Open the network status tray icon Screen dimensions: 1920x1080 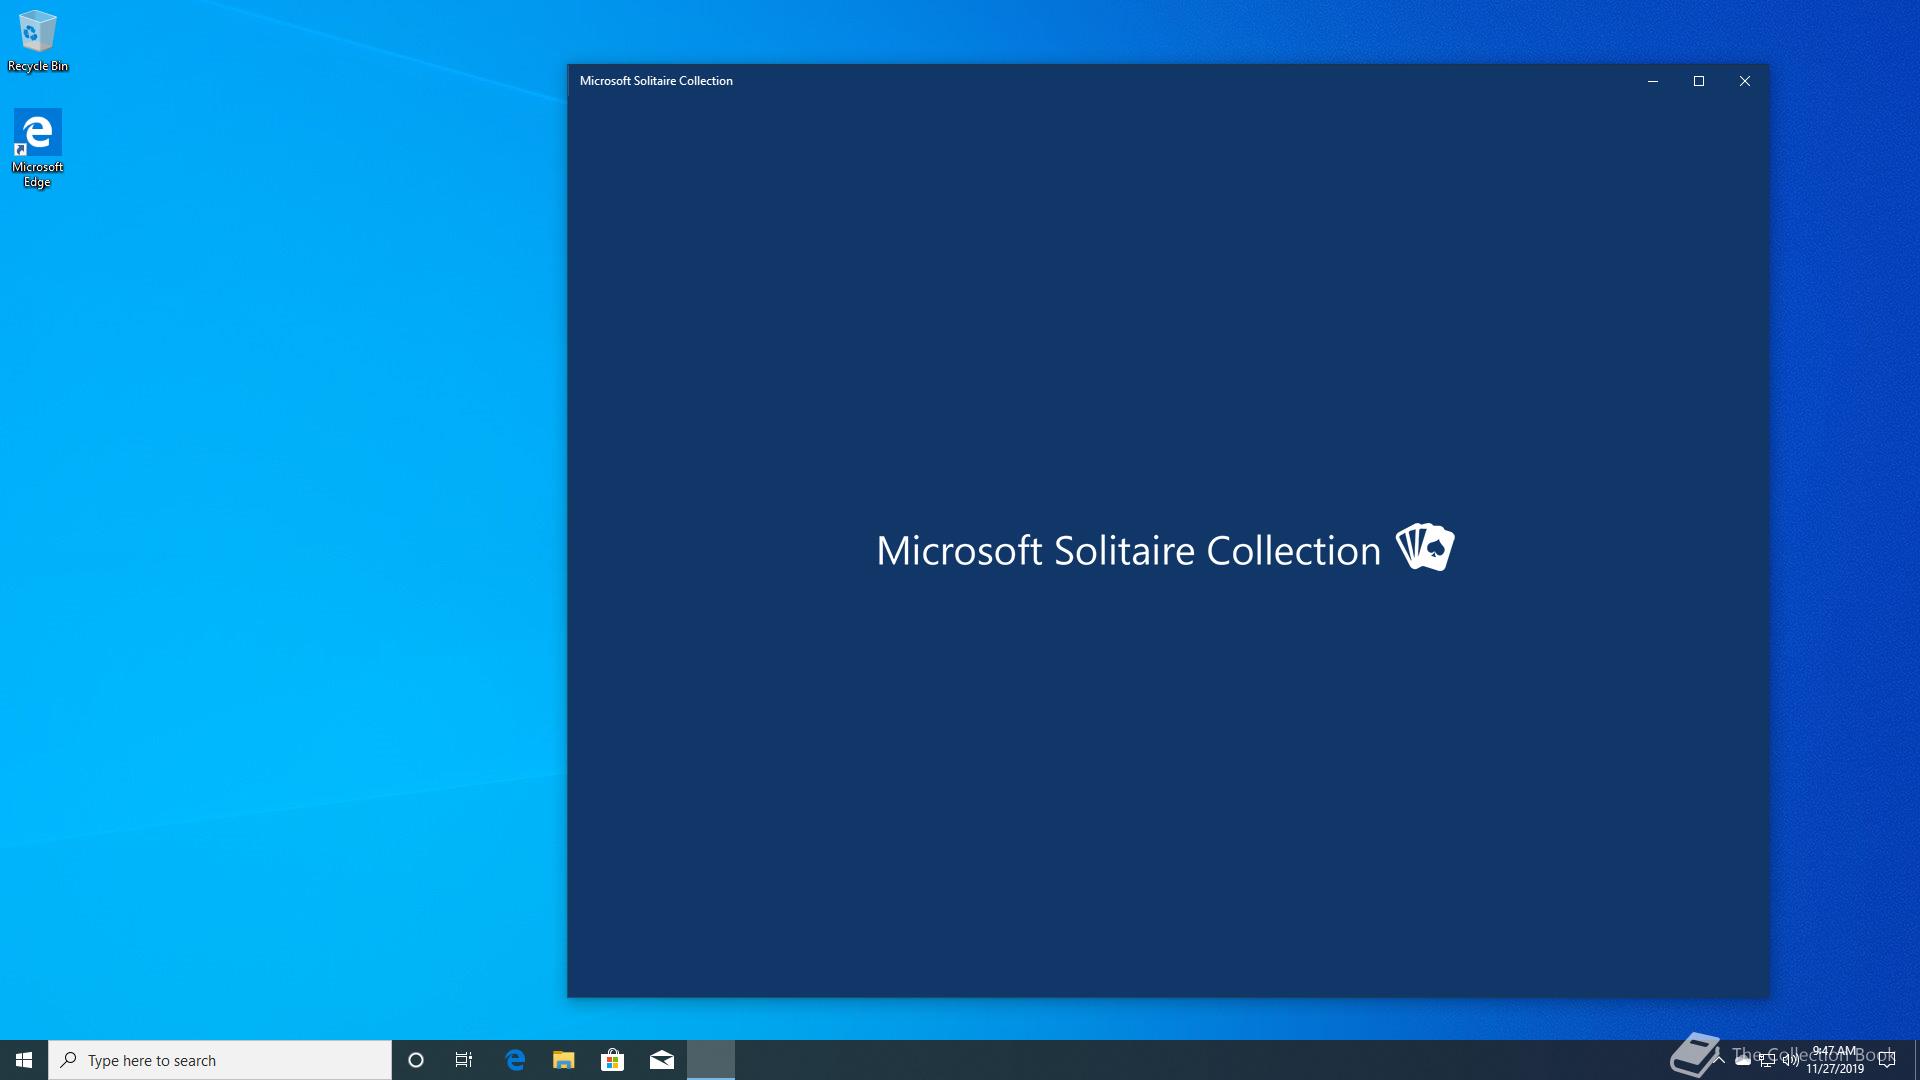[x=1767, y=1061]
